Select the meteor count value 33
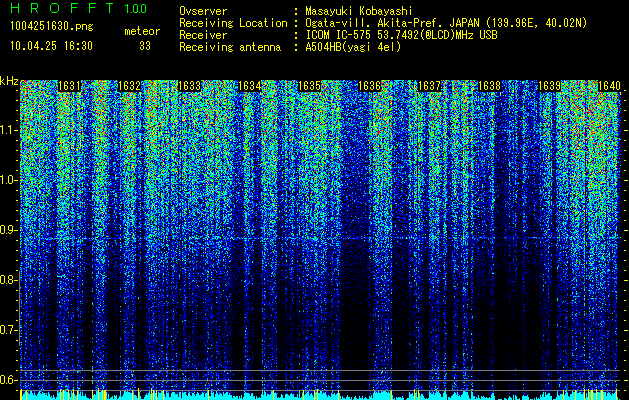 145,46
